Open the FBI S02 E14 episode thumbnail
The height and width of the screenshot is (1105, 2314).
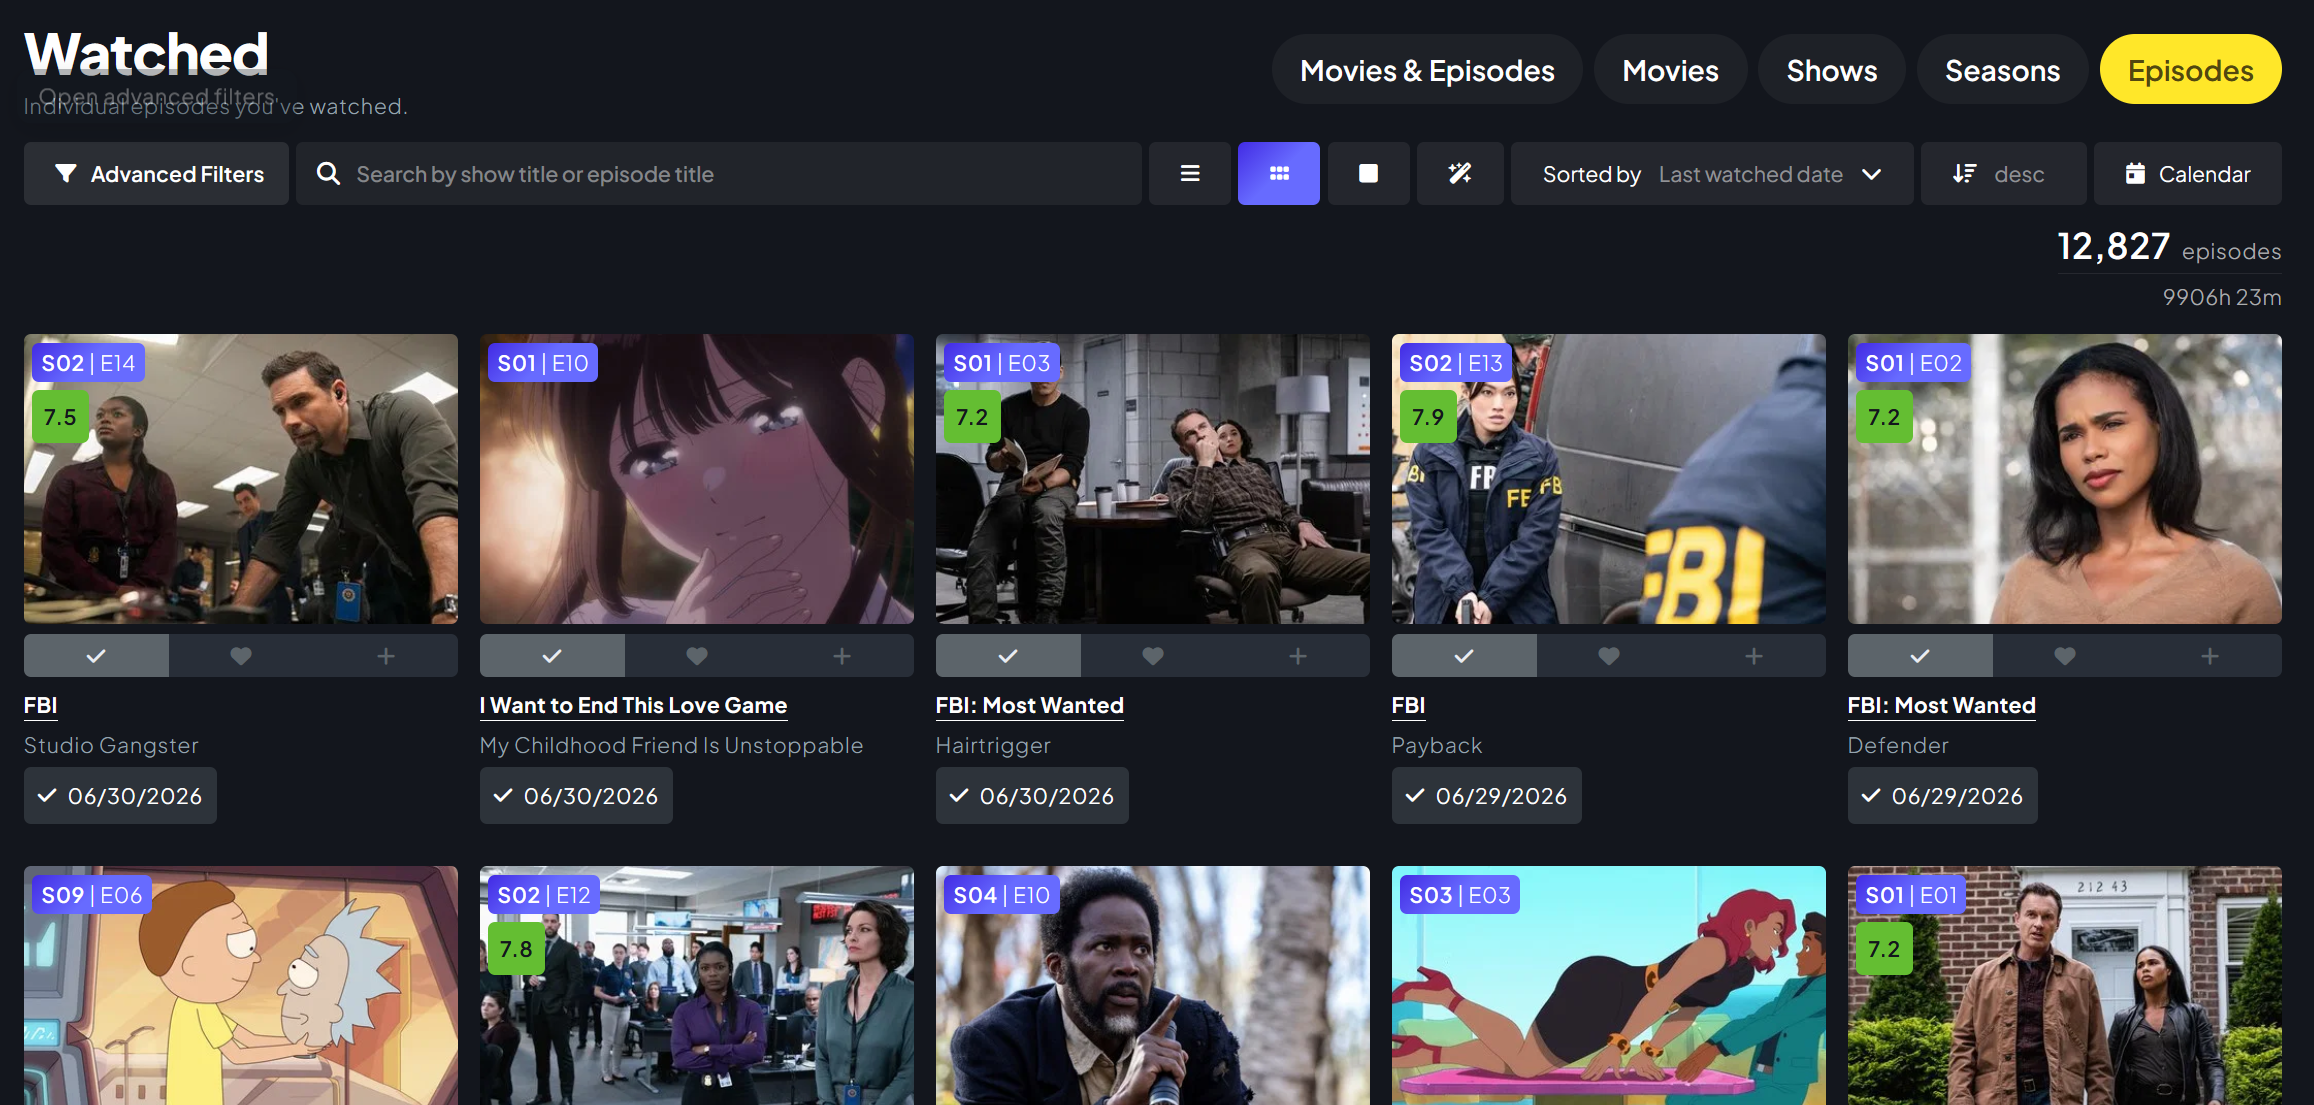(x=241, y=479)
